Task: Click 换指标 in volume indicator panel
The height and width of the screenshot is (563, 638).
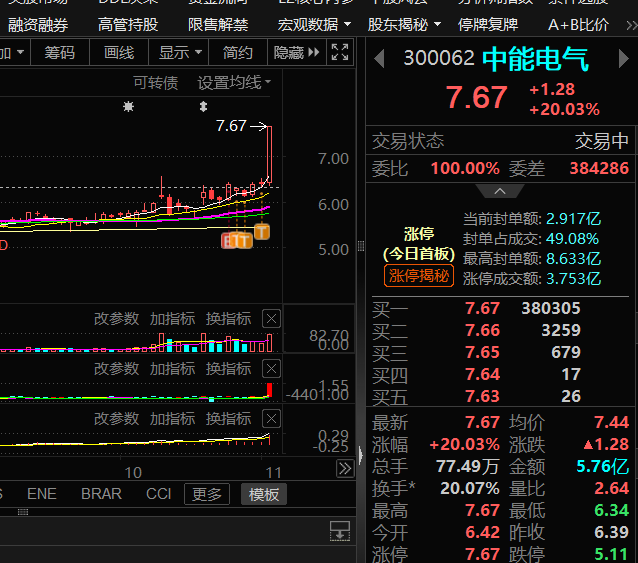Action: (x=228, y=319)
